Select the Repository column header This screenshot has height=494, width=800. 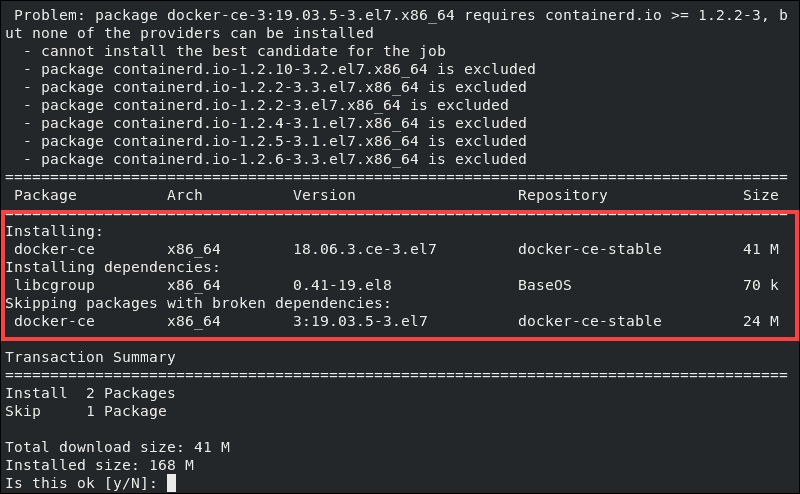[x=562, y=195]
